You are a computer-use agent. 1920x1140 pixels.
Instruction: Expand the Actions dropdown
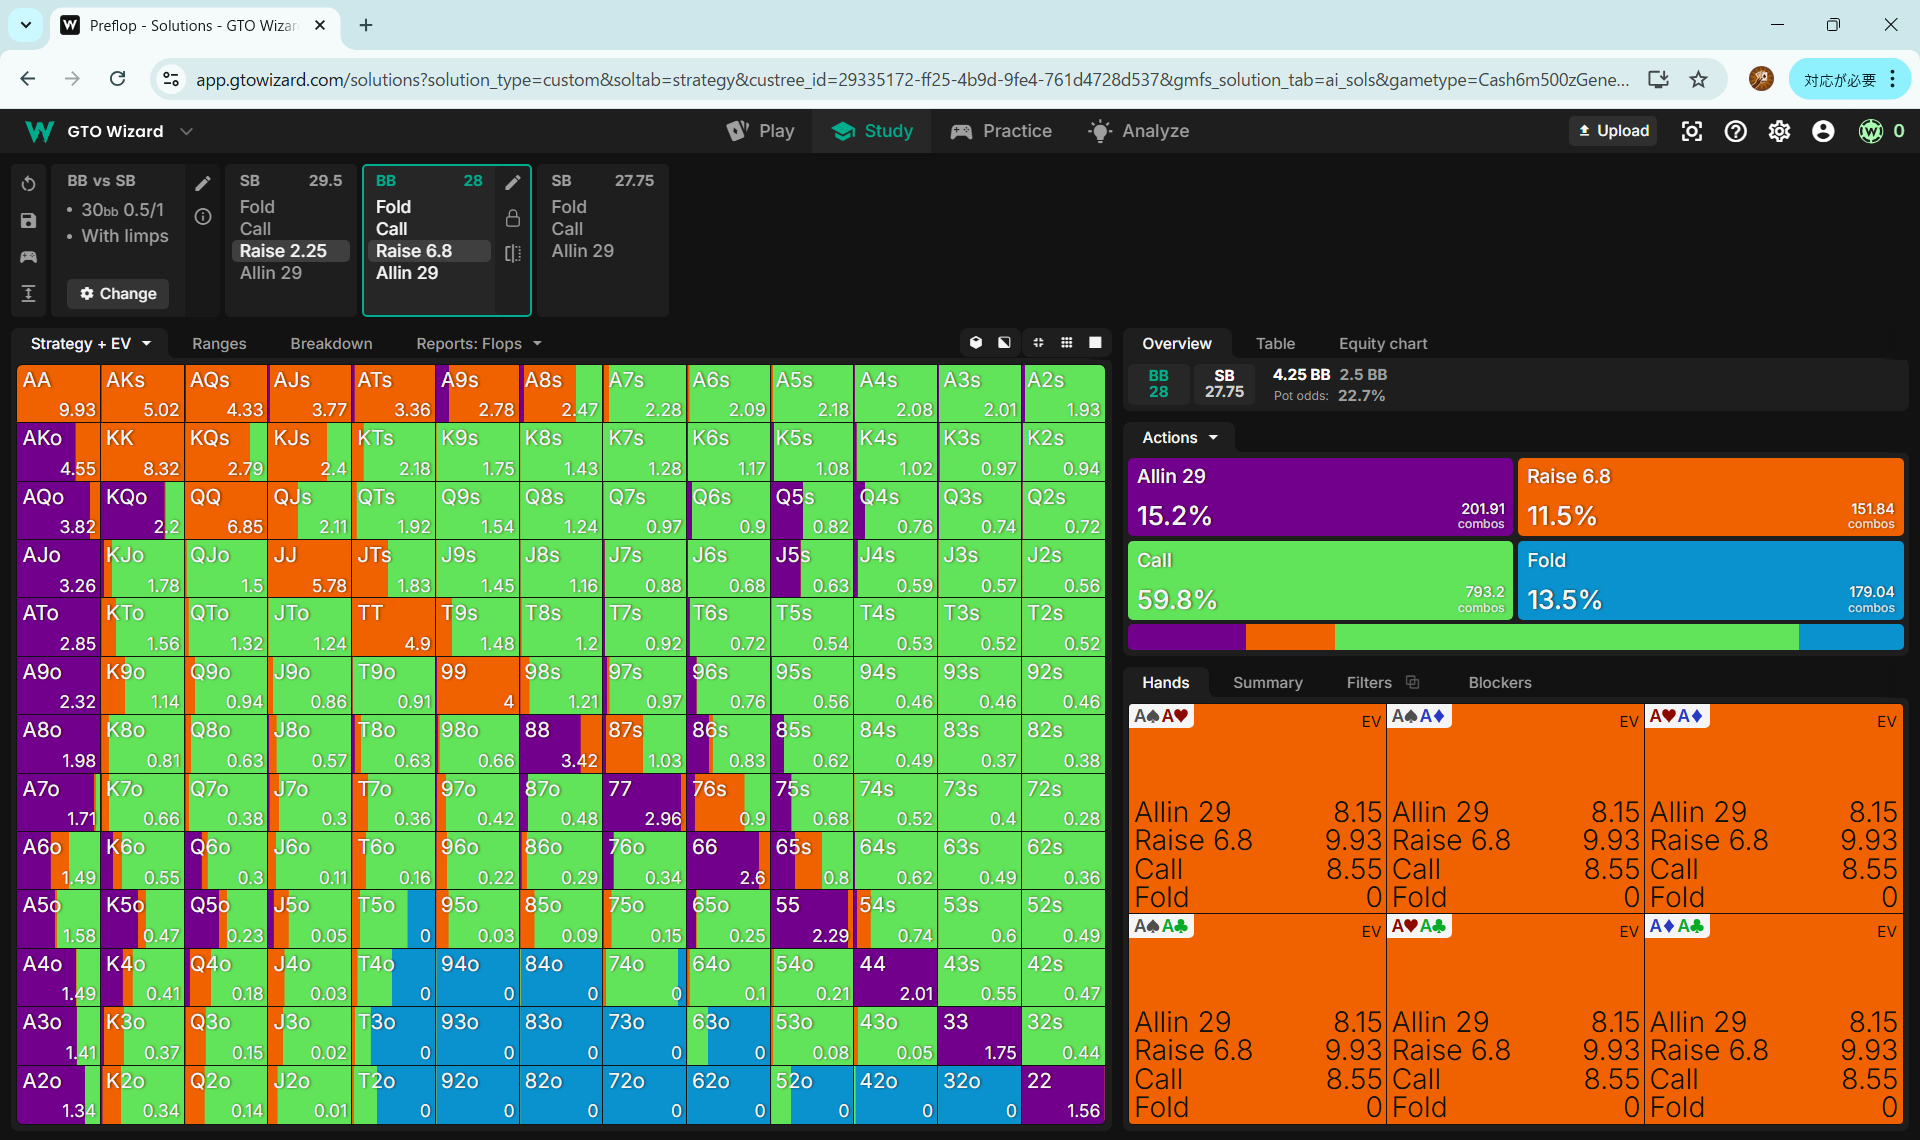[1180, 437]
